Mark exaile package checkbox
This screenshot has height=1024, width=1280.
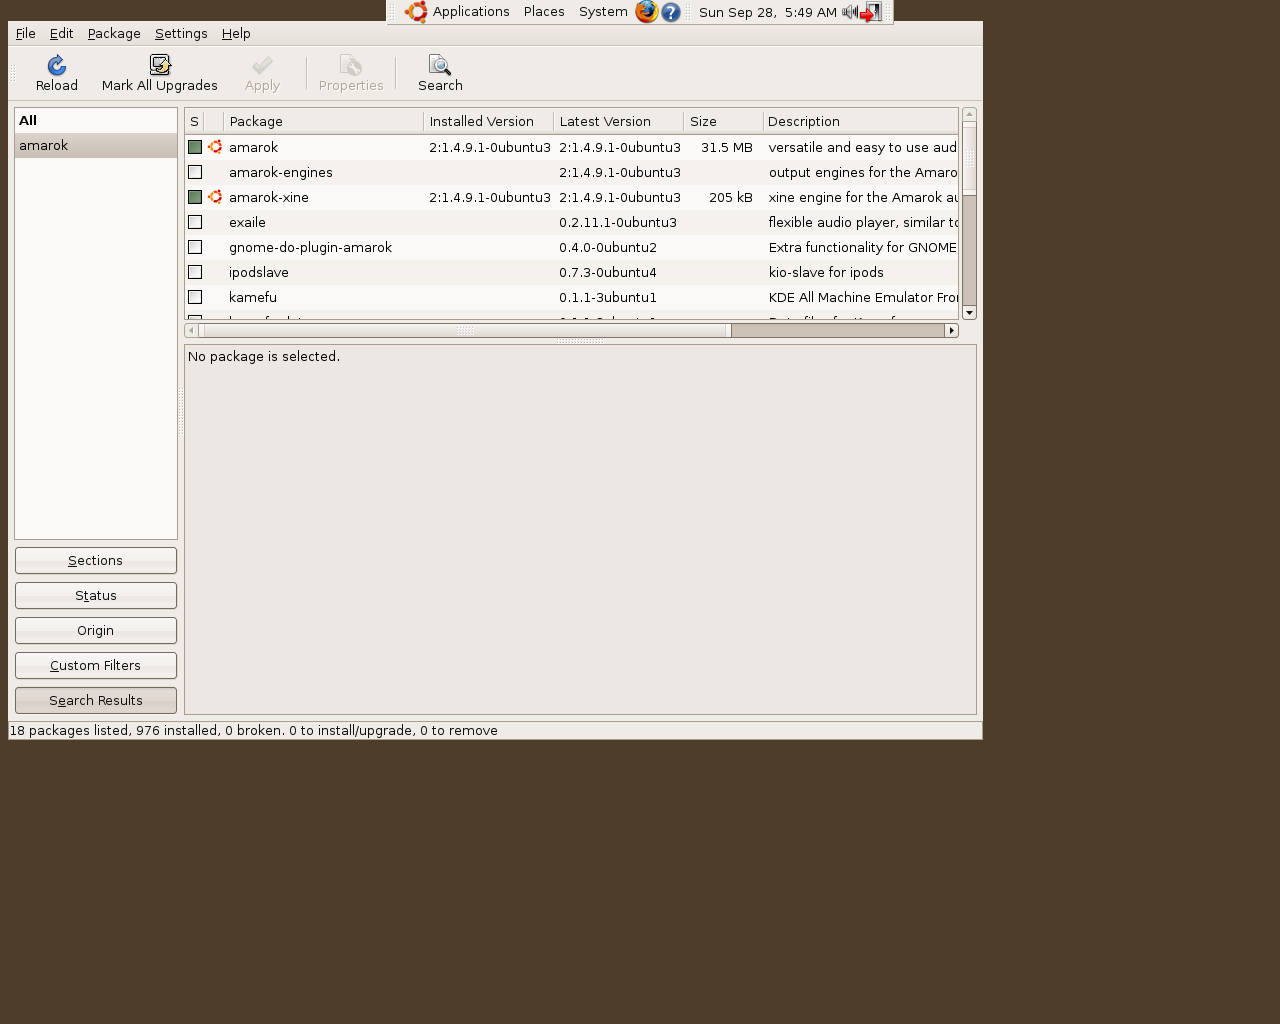[x=195, y=222]
